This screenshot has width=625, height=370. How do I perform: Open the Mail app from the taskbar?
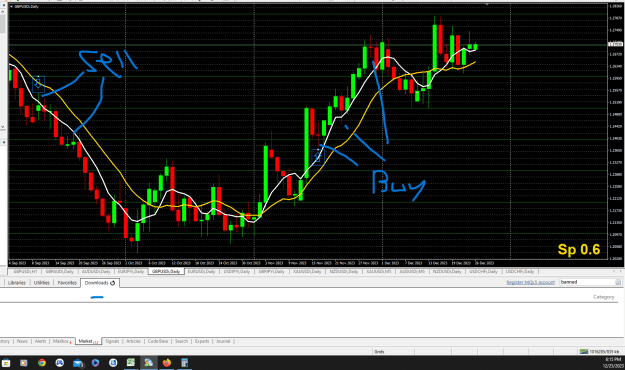pos(78,363)
